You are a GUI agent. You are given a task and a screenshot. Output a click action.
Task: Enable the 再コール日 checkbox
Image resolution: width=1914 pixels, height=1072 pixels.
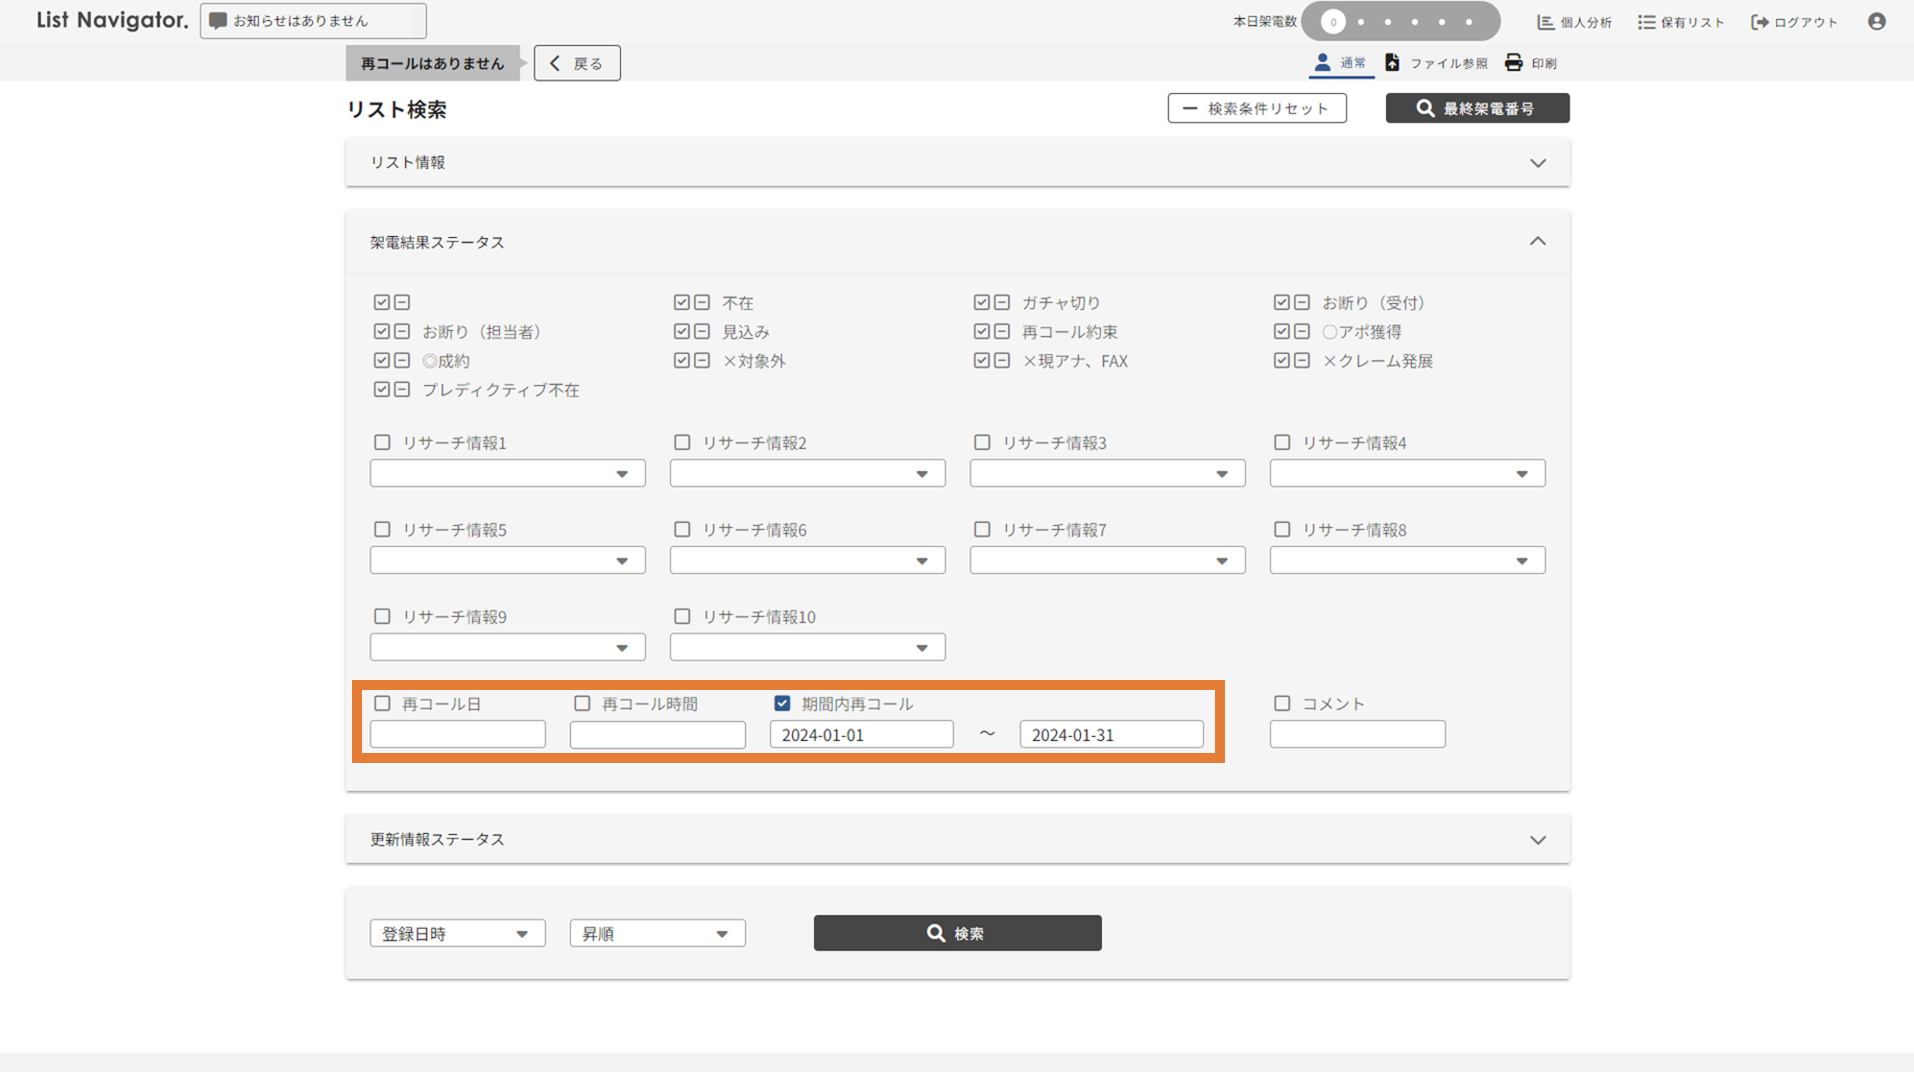(x=382, y=704)
